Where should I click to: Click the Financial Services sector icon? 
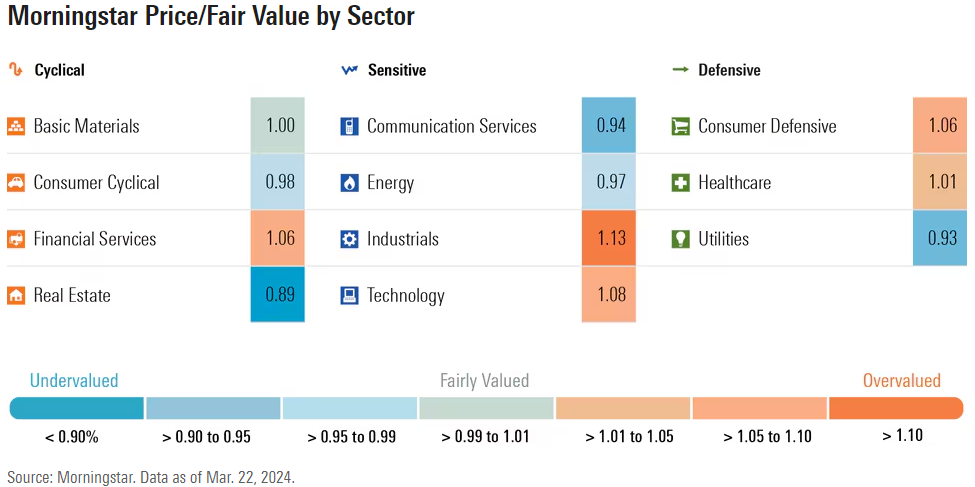tap(15, 239)
